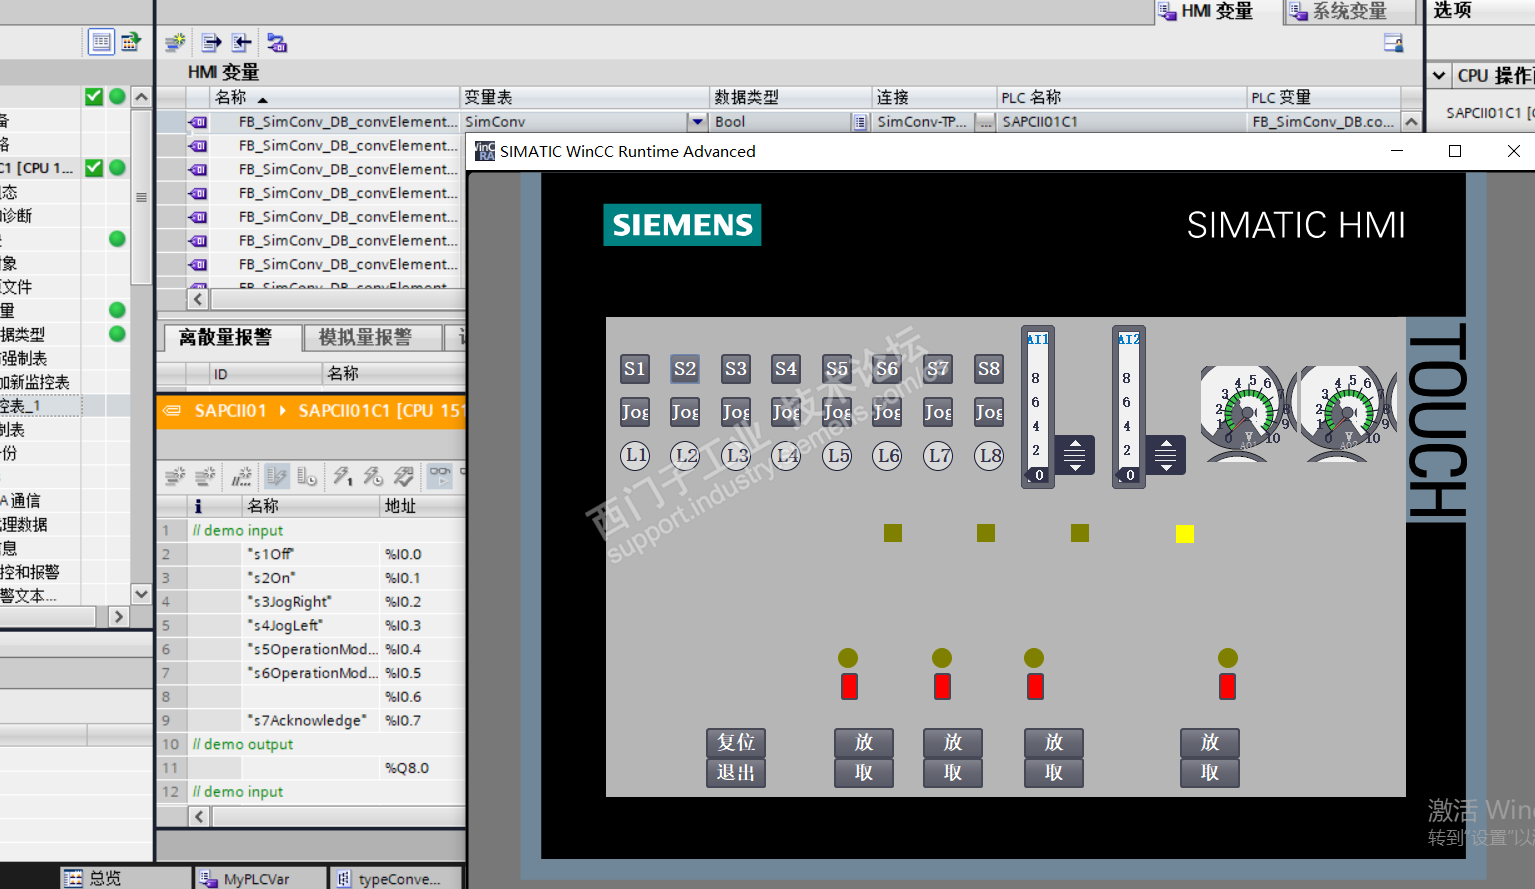This screenshot has width=1535, height=889.
Task: Click the "s7Acknowledge" tag name cell
Action: tap(310, 720)
